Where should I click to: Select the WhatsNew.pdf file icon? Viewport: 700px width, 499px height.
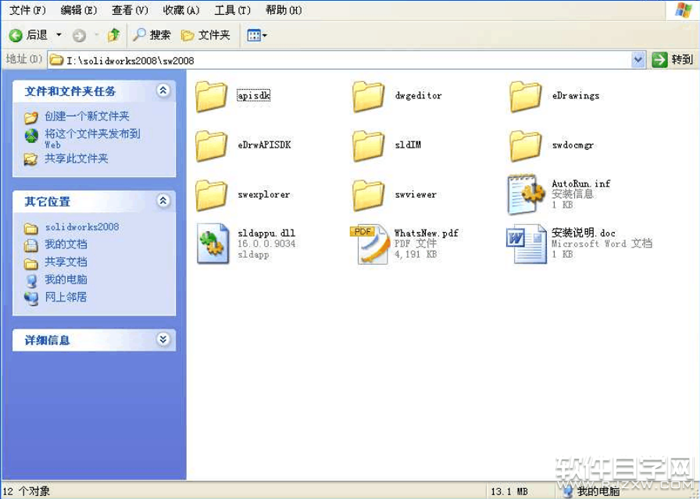coord(370,244)
